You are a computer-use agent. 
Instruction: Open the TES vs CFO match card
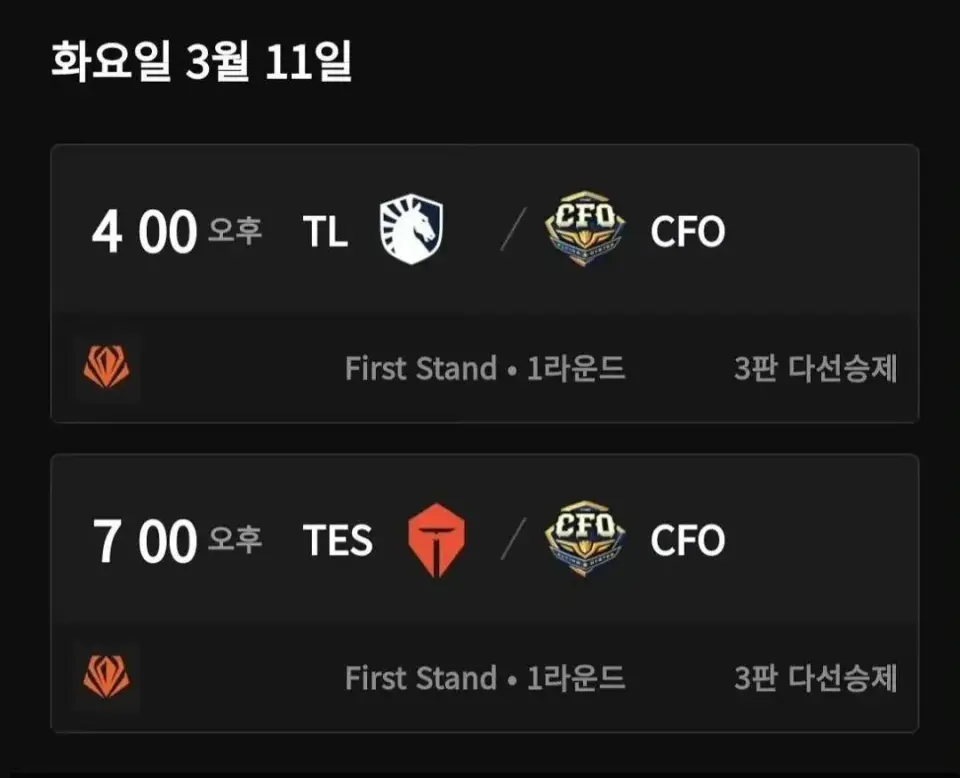click(484, 593)
